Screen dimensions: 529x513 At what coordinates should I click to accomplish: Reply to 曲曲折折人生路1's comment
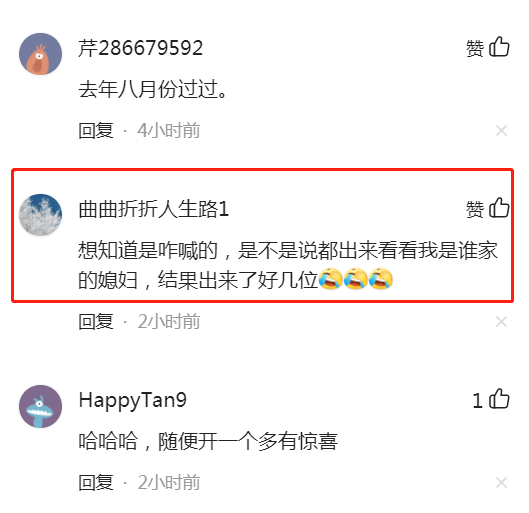pyautogui.click(x=96, y=322)
